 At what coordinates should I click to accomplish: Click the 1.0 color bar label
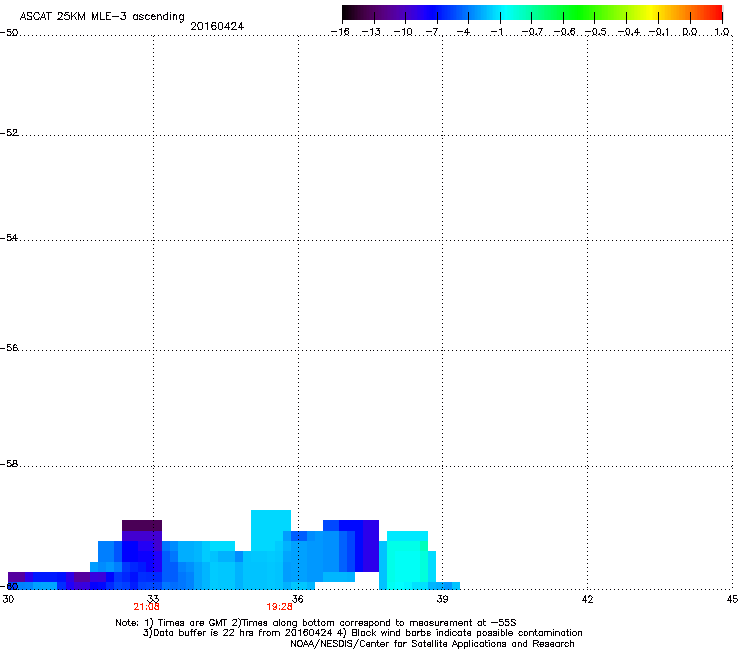point(722,32)
